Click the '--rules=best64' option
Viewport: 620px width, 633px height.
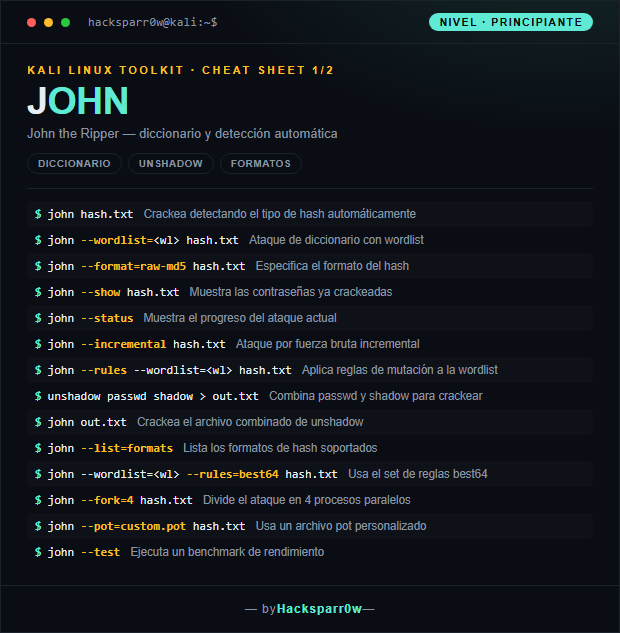pos(232,474)
